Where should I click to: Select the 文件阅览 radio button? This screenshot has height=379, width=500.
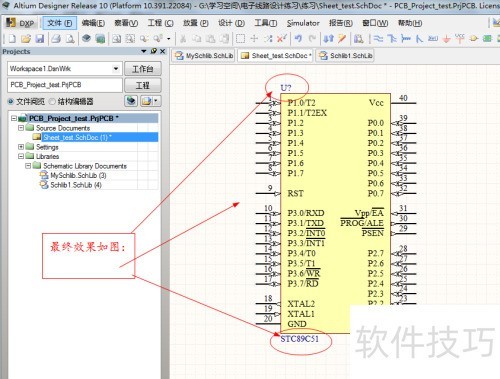coord(11,101)
